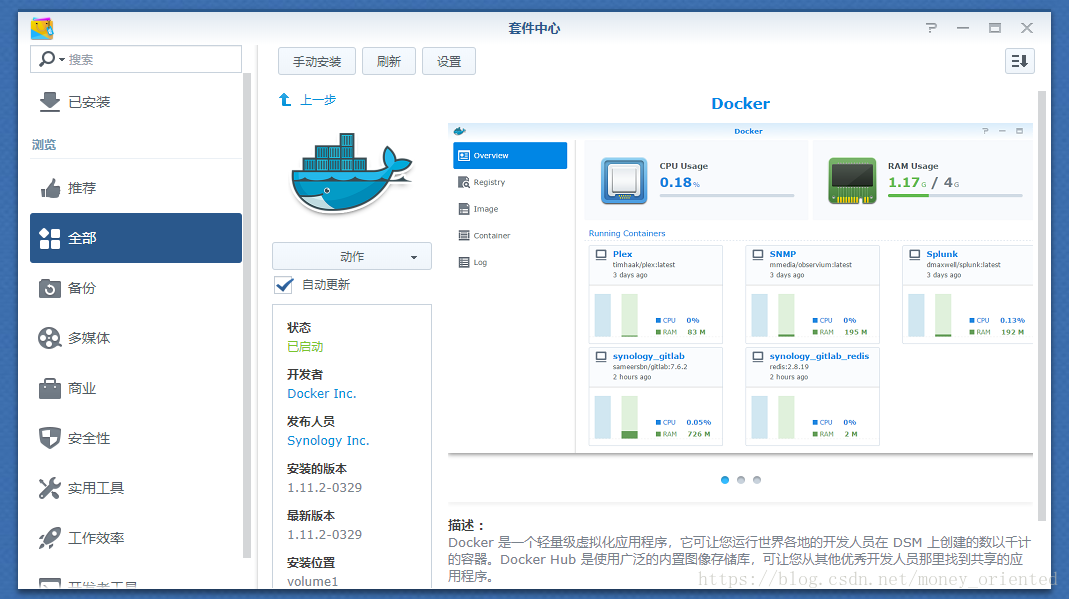
Task: Click the sort order icon button
Action: [x=1020, y=61]
